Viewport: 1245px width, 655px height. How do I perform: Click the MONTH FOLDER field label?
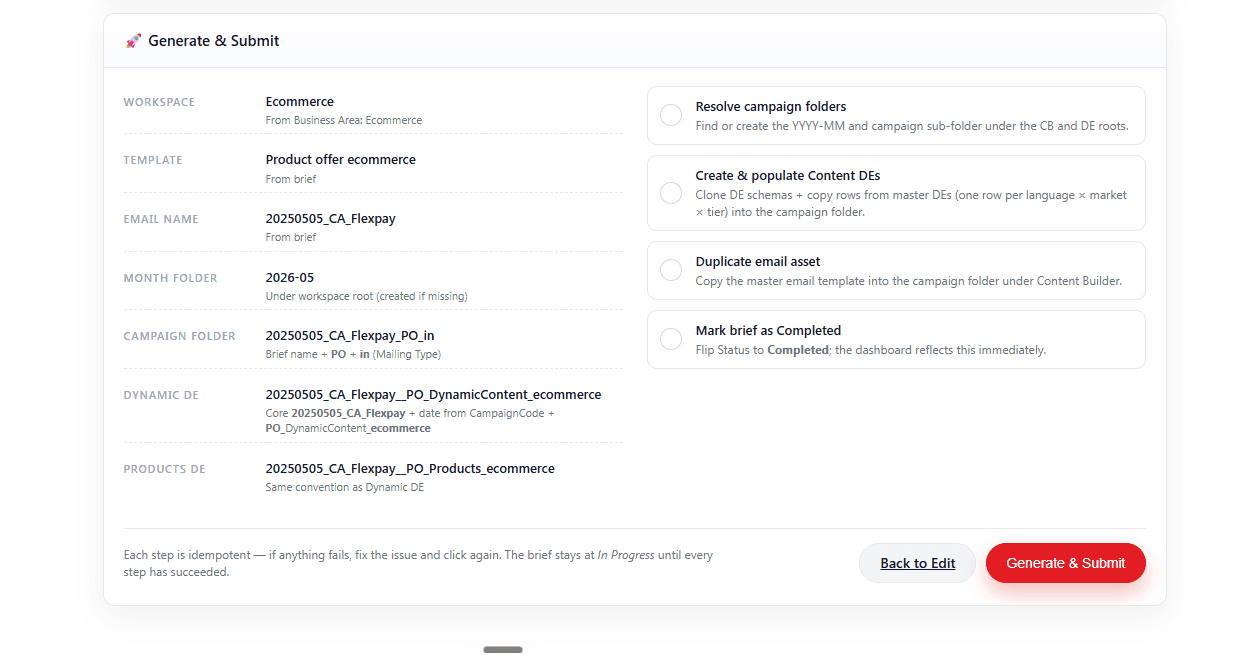170,278
